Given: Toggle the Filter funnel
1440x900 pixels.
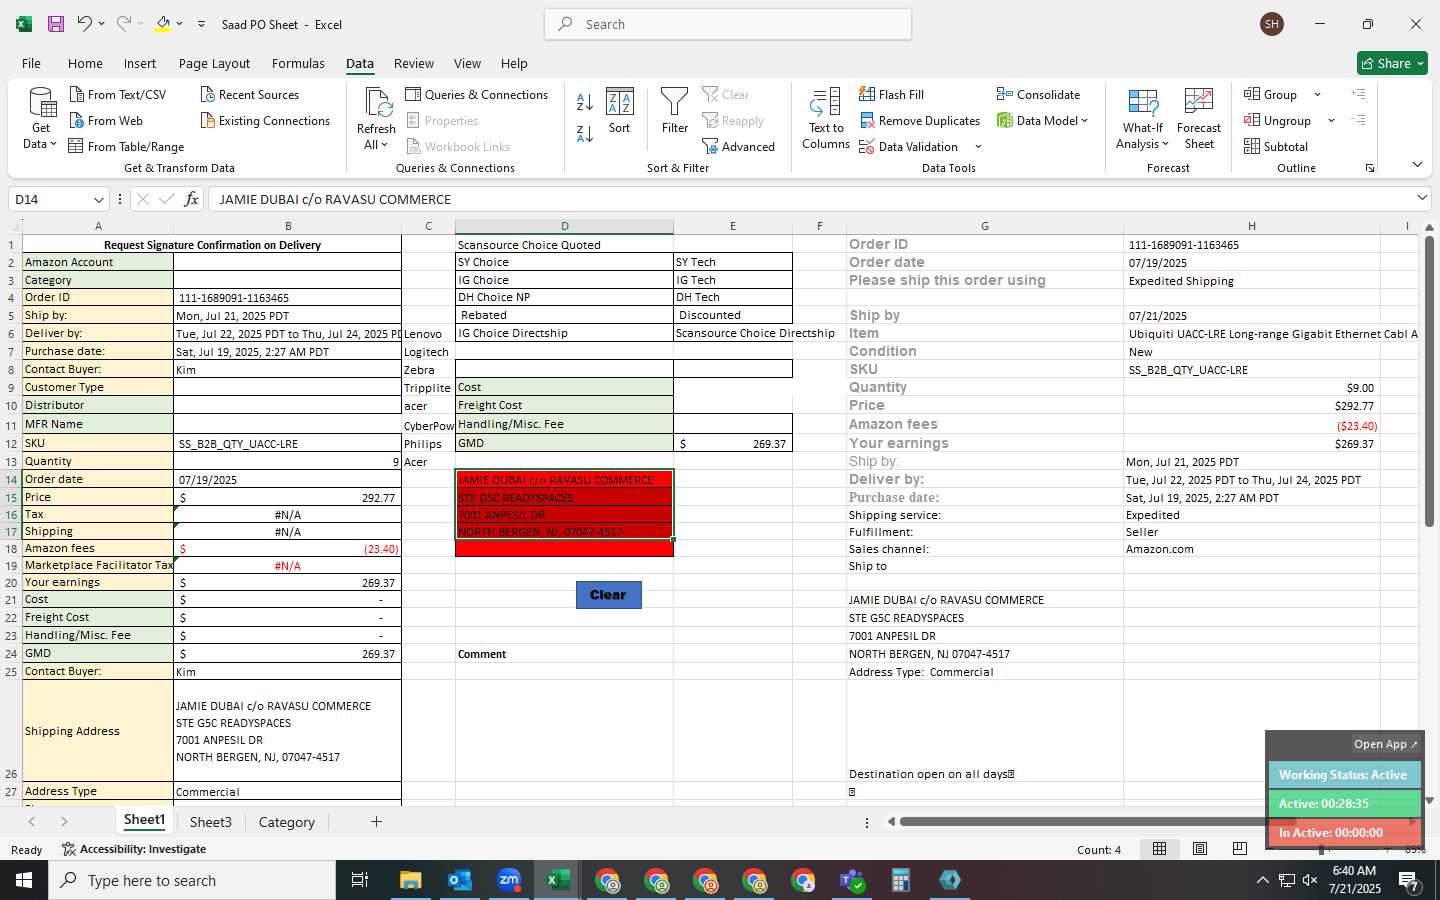Looking at the screenshot, I should [x=675, y=111].
